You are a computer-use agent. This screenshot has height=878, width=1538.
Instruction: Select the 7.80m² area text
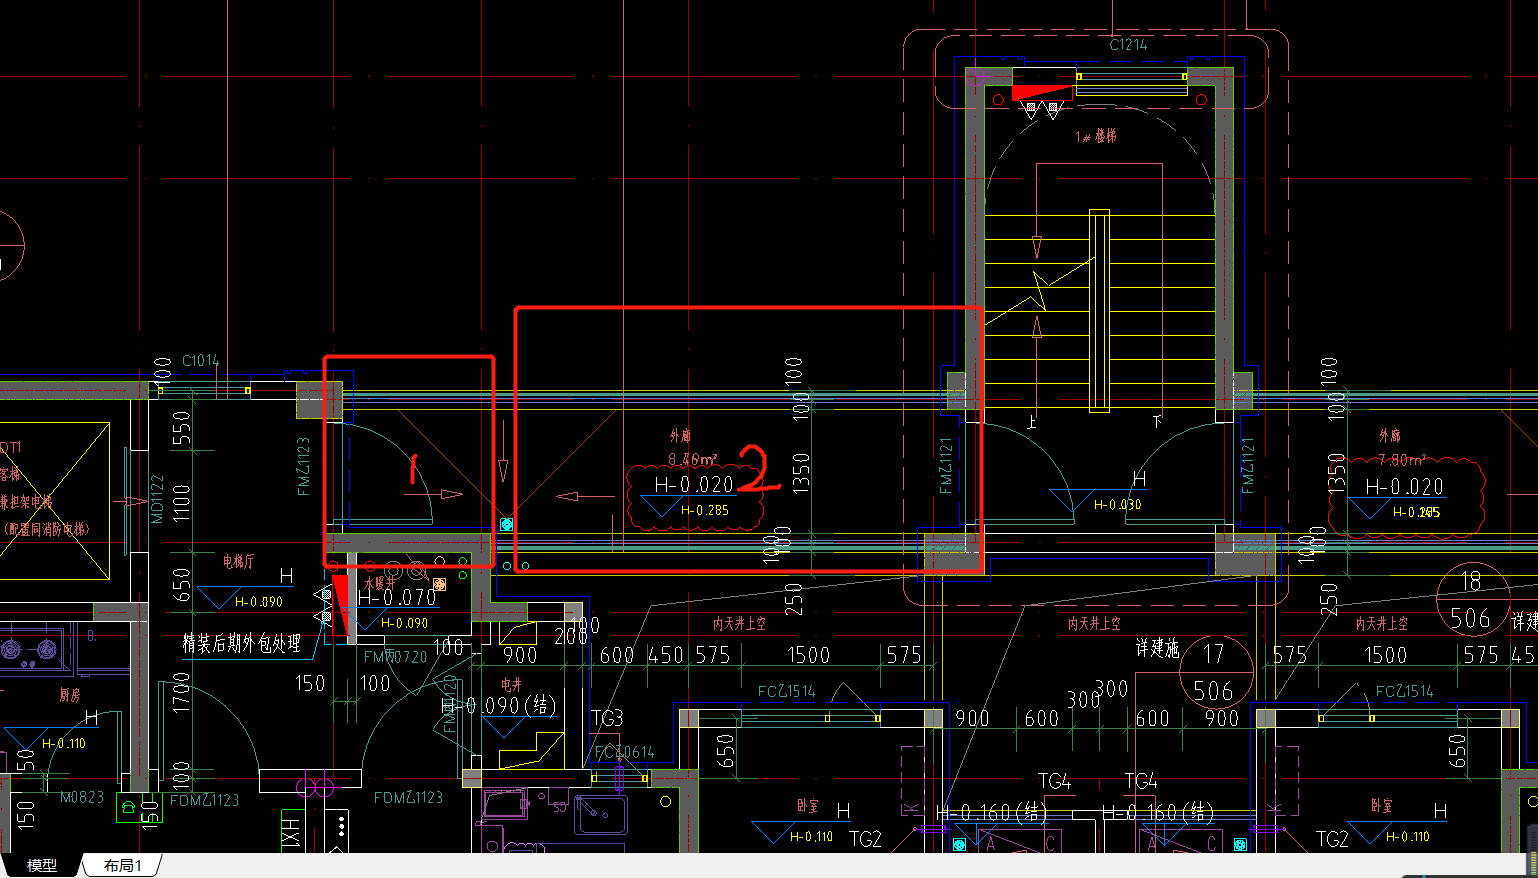pos(1402,460)
